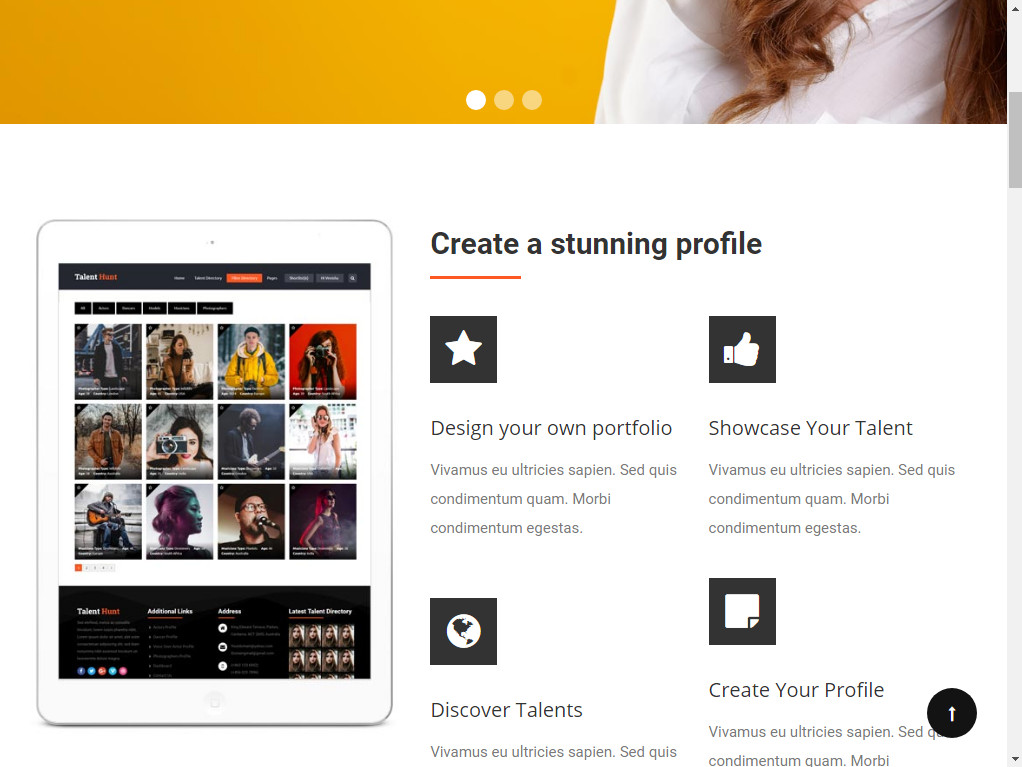The width and height of the screenshot is (1022, 767).
Task: Open the Discover Talents heading
Action: tap(506, 710)
